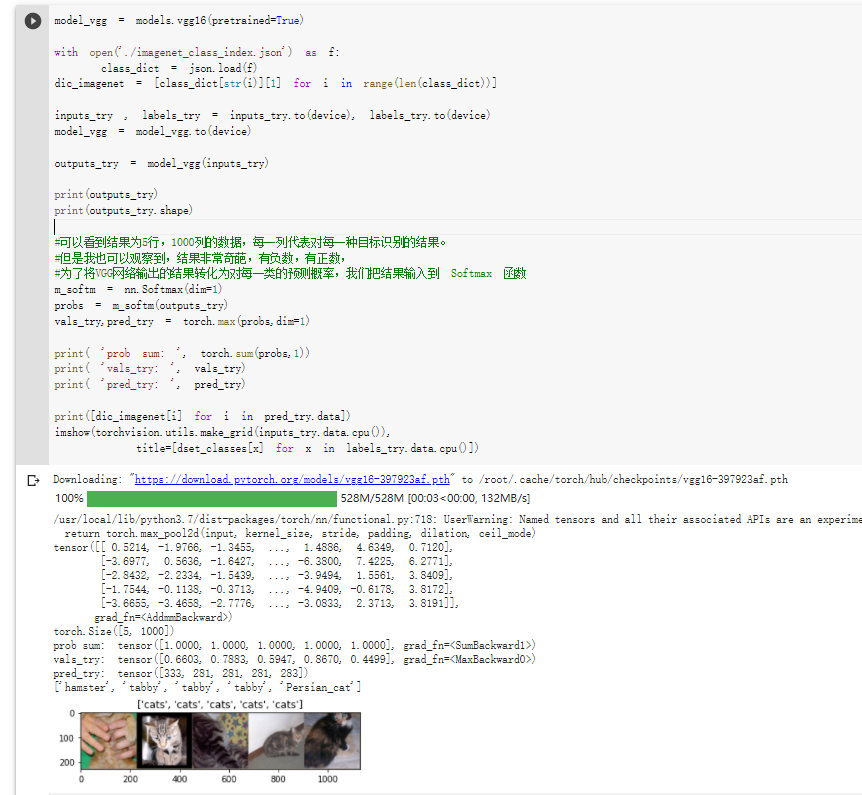Click the green 100% download progress bar
Image resolution: width=862 pixels, height=795 pixels.
(x=212, y=499)
